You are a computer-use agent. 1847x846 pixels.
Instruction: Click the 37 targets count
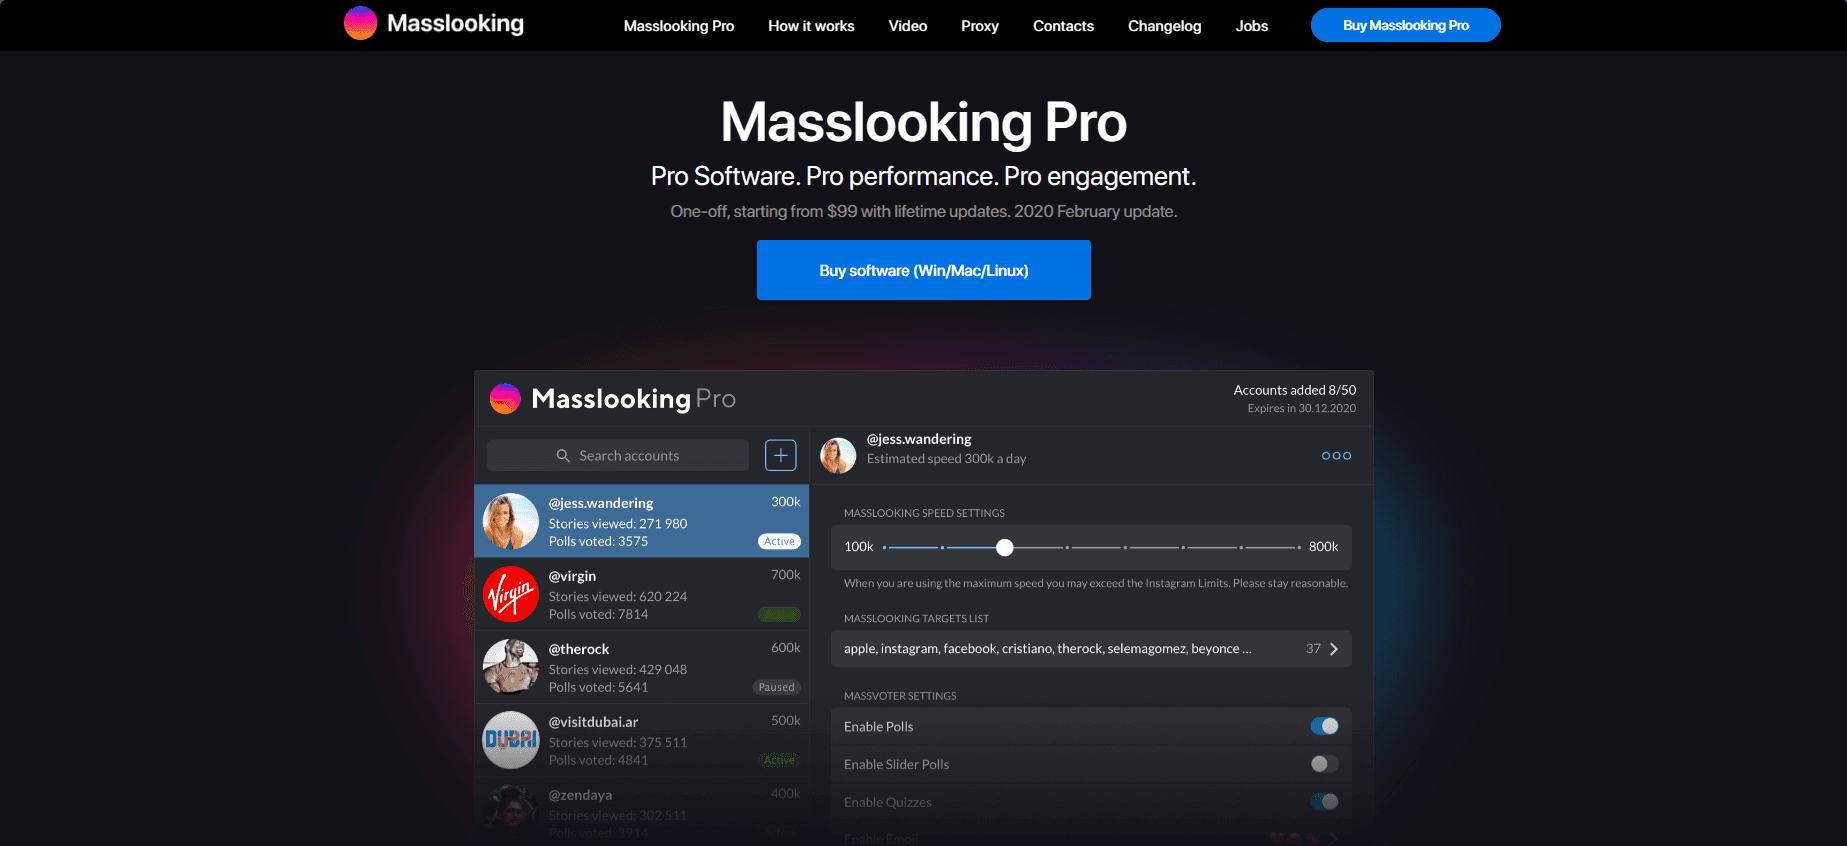pos(1313,649)
